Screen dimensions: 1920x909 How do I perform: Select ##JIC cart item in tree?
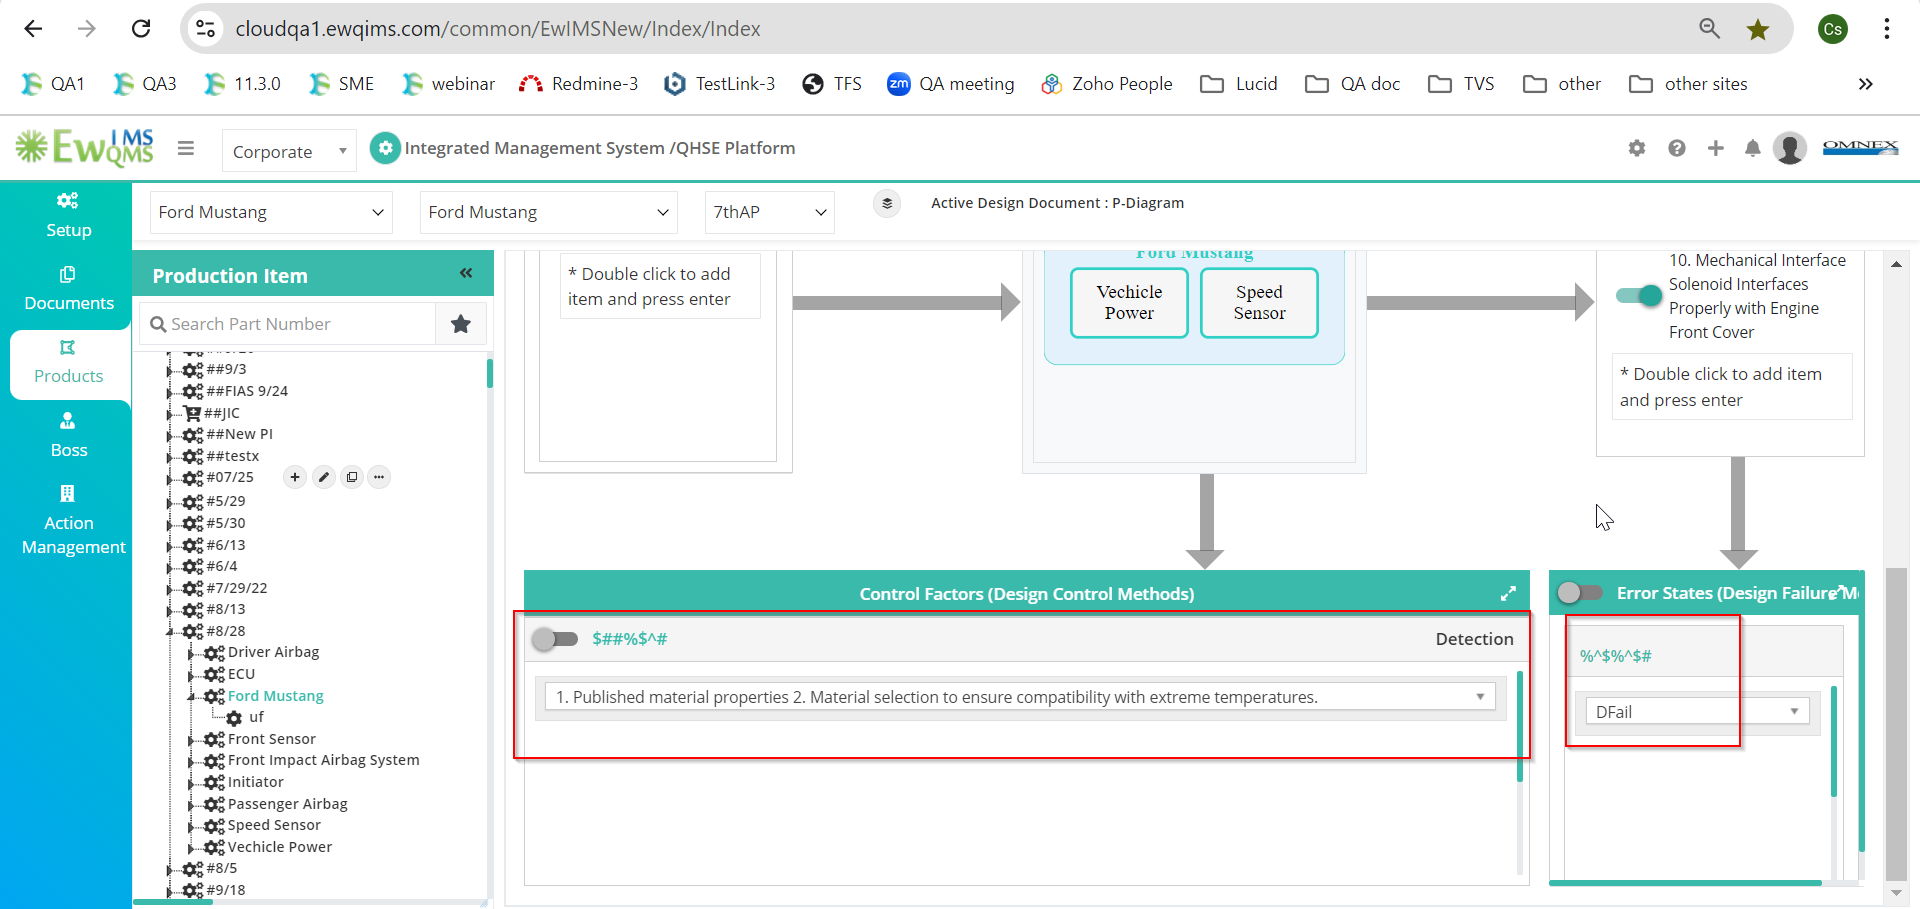pos(221,413)
